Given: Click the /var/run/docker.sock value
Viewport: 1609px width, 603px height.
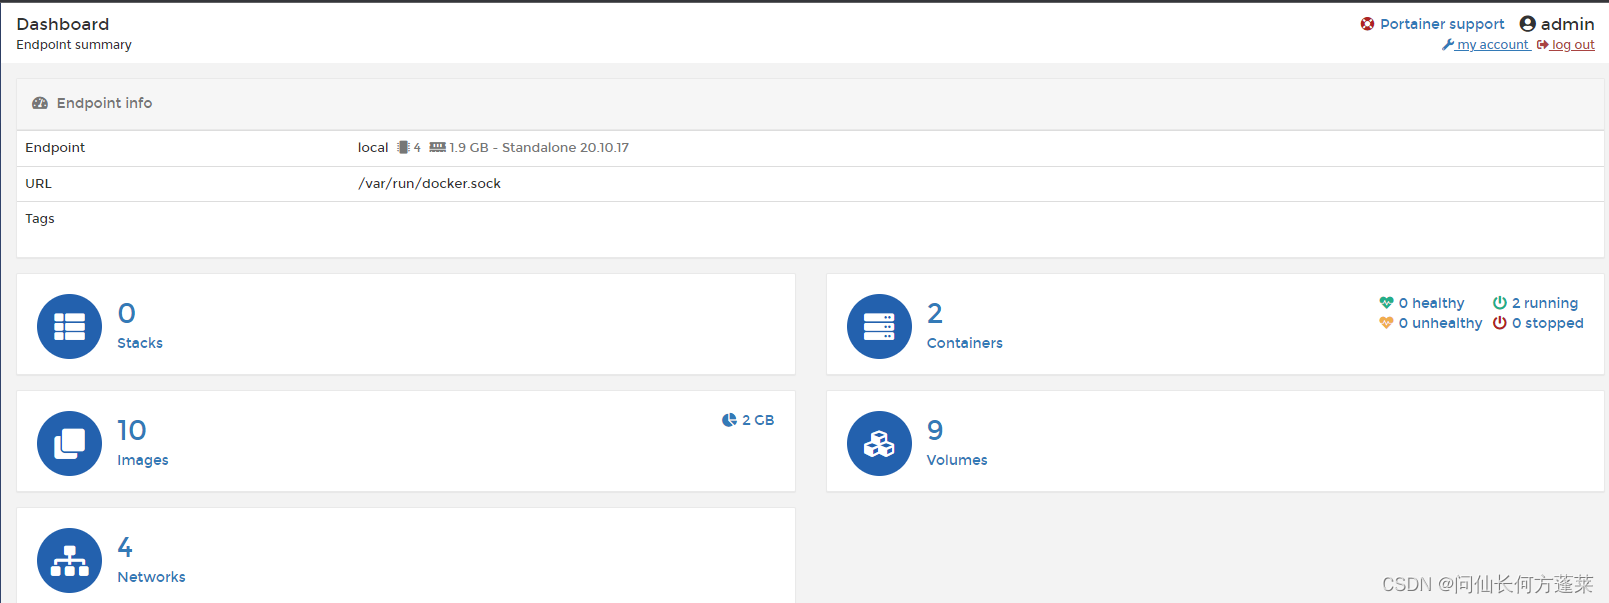Looking at the screenshot, I should click(x=429, y=183).
